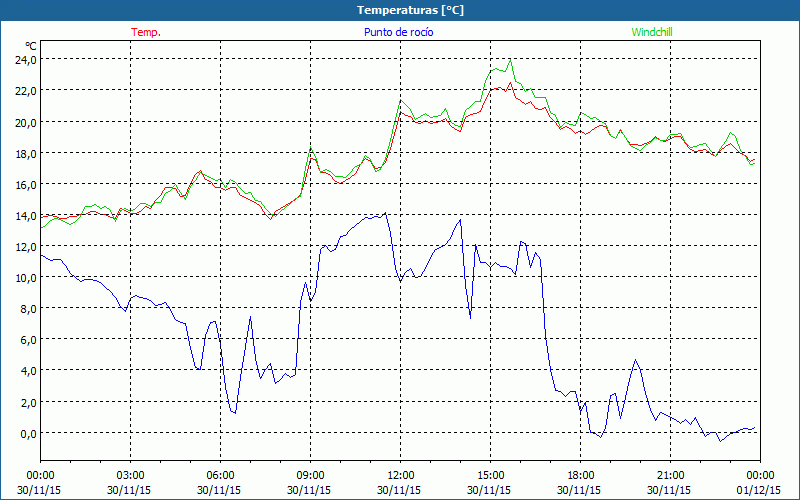Viewport: 800px width, 500px height.
Task: Click the 0,0 y-axis value
Action: click(29, 434)
